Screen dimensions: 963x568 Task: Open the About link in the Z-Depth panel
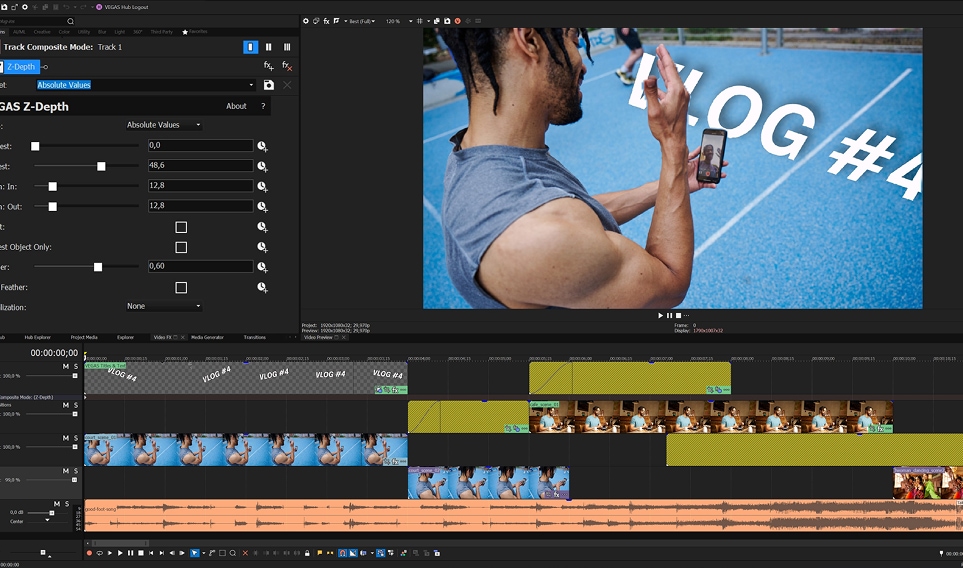236,106
